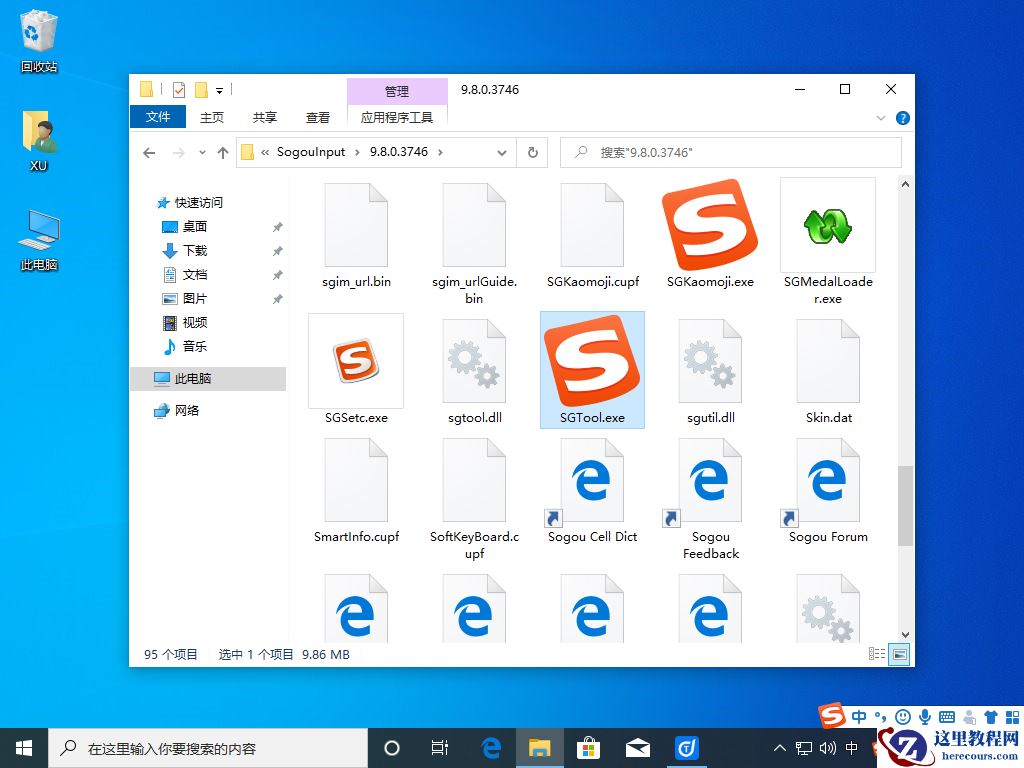
Task: Start Sogou voice input with the microphone icon
Action: (924, 716)
